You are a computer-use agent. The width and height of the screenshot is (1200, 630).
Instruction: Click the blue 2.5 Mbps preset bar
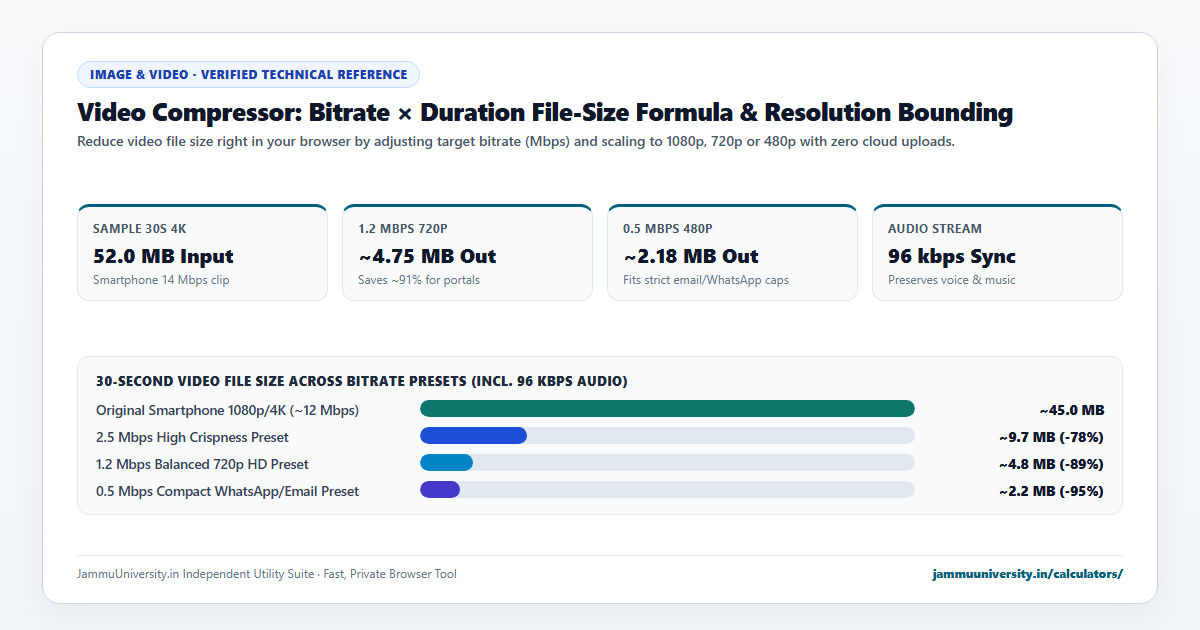(473, 435)
